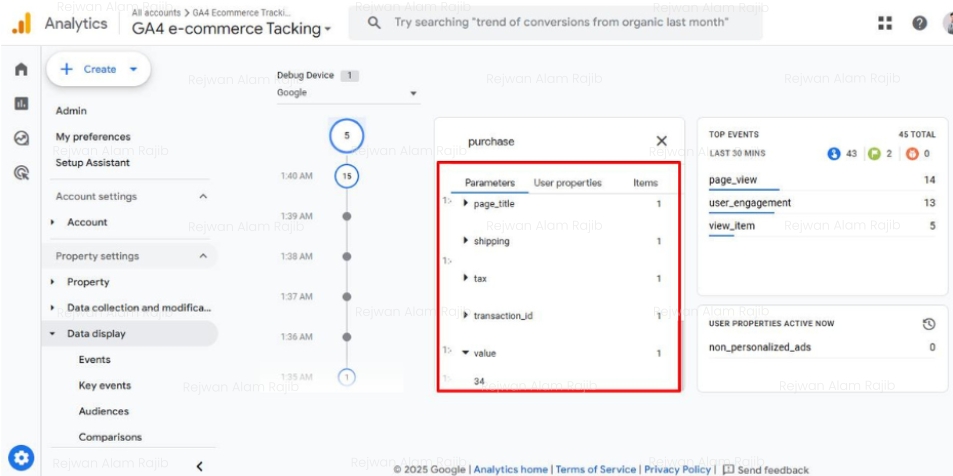Click the 1:40 AM timeline bubble showing 15
Viewport: 953px width, 476px height.
point(347,176)
